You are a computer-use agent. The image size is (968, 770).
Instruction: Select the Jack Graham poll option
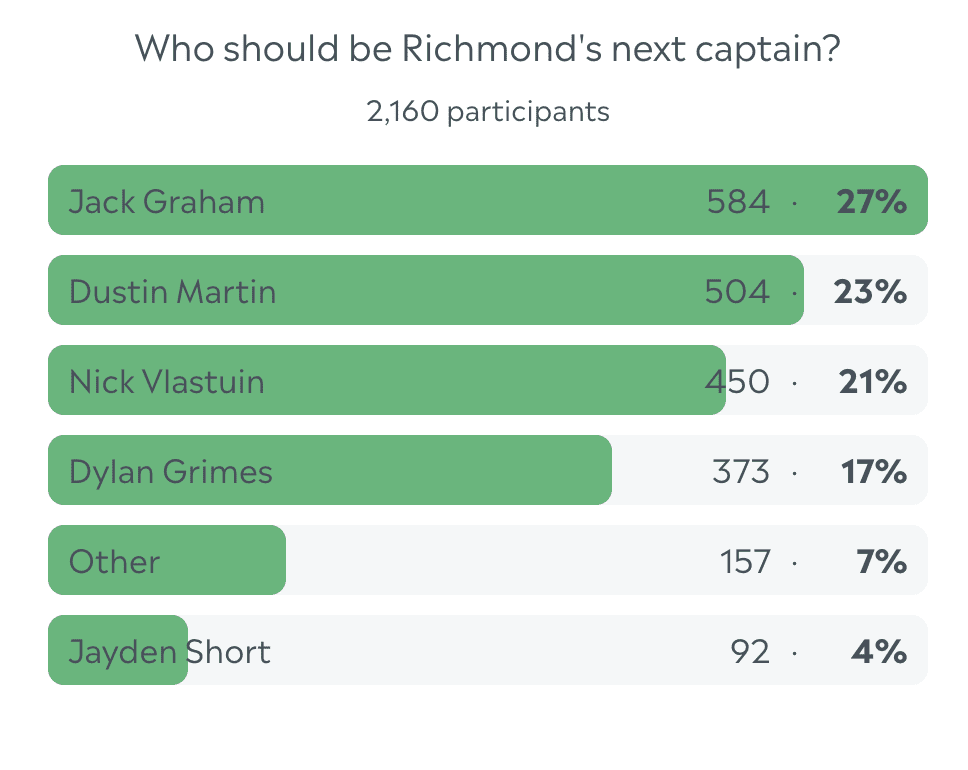488,200
